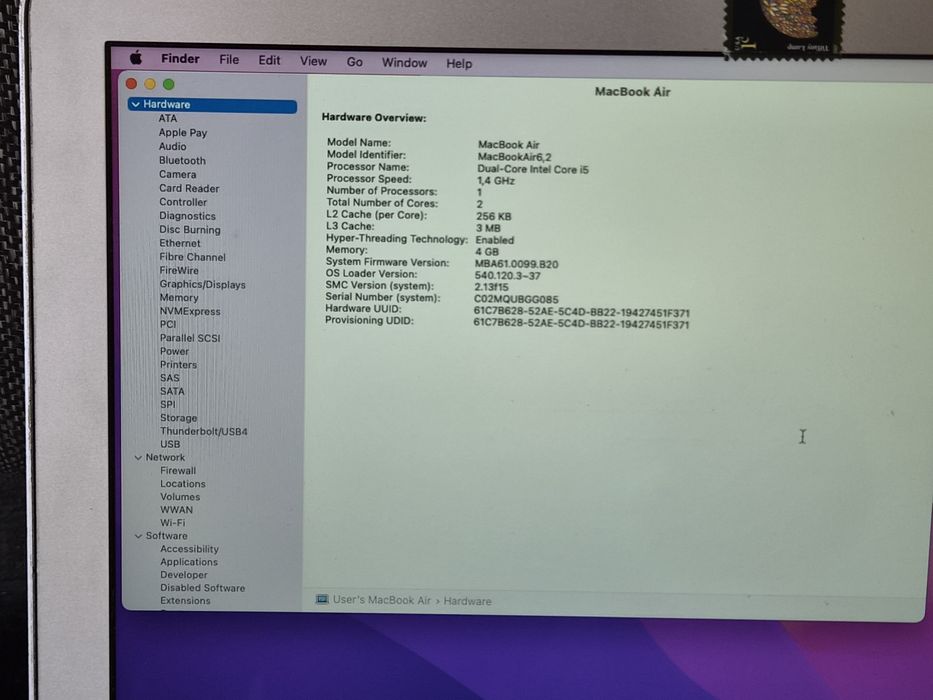
Task: Select Firewall under Network
Action: pos(178,471)
